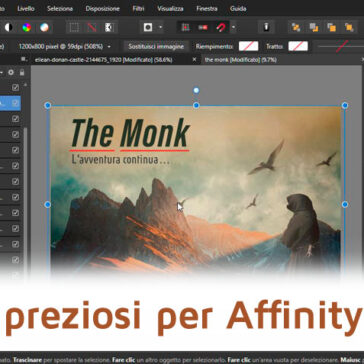Open the Disposizione menu
The height and width of the screenshot is (364, 364).
point(102,8)
